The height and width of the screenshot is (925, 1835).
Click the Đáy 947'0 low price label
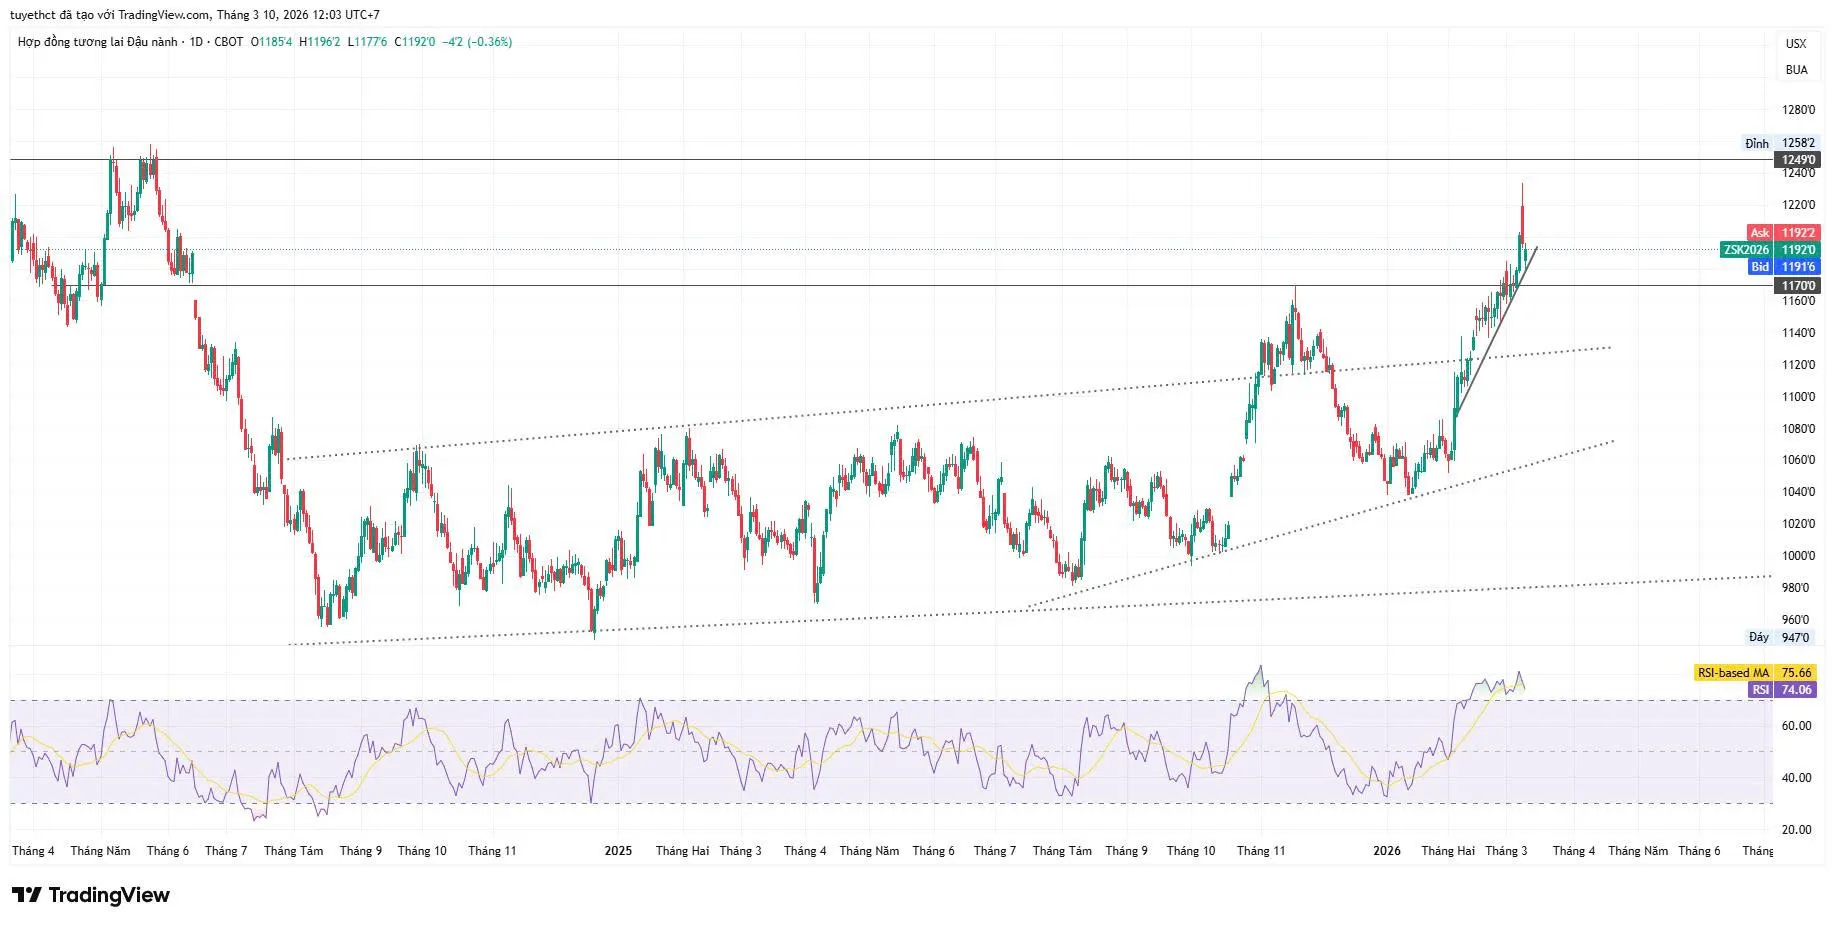(x=1780, y=637)
